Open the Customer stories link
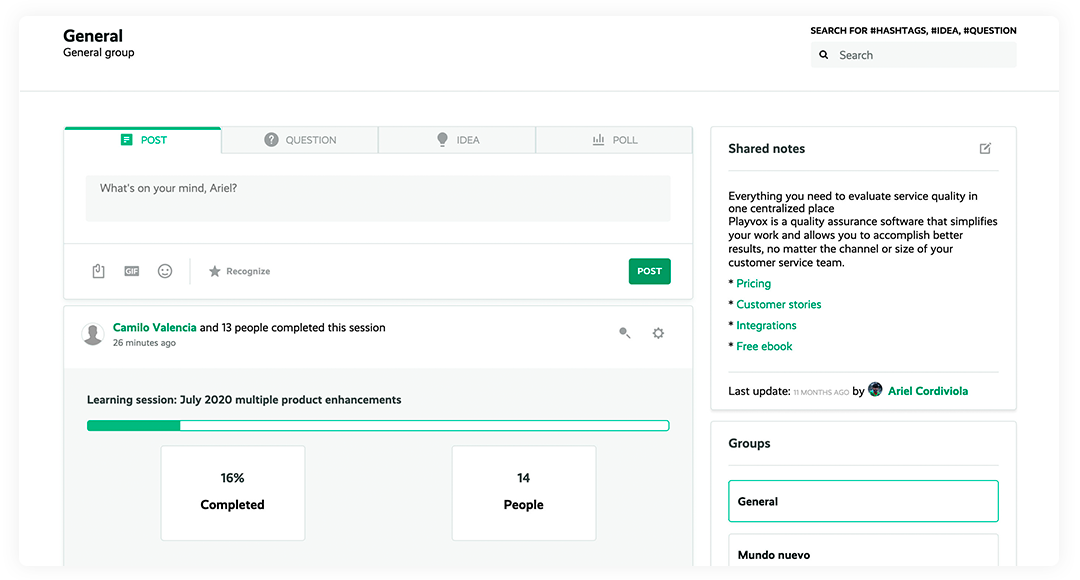Viewport: 1080px width, 580px height. (778, 304)
